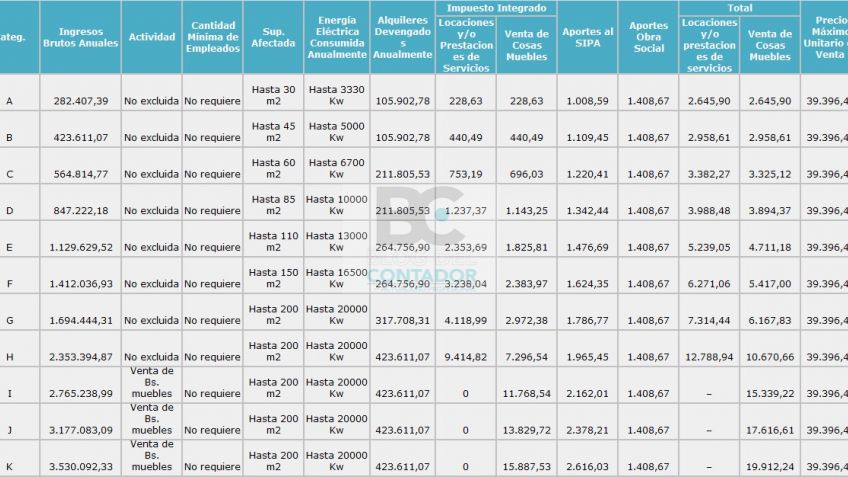Click total value 19.912,24
The image size is (848, 477).
tap(770, 467)
